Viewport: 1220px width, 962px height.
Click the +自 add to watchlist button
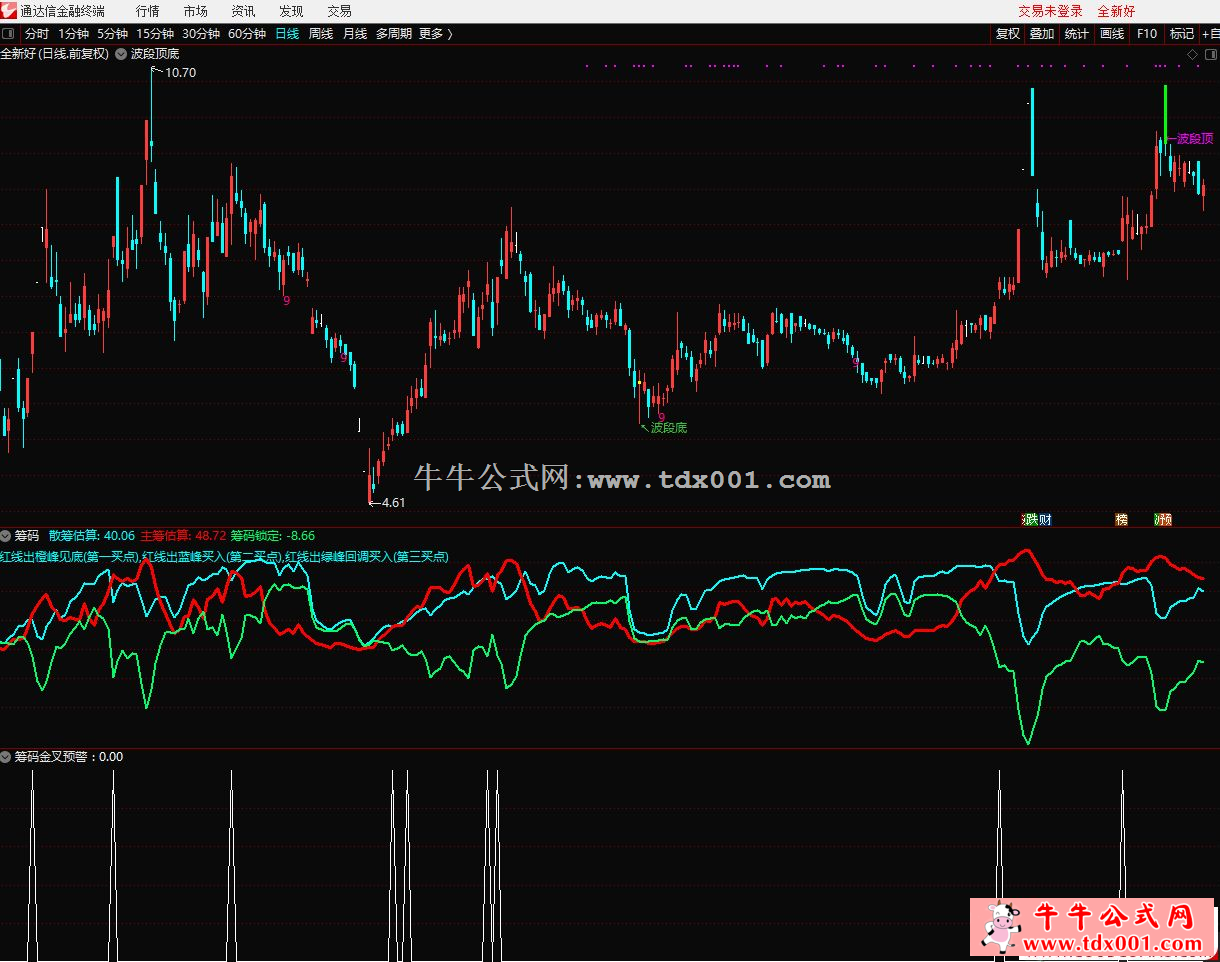[x=1210, y=34]
